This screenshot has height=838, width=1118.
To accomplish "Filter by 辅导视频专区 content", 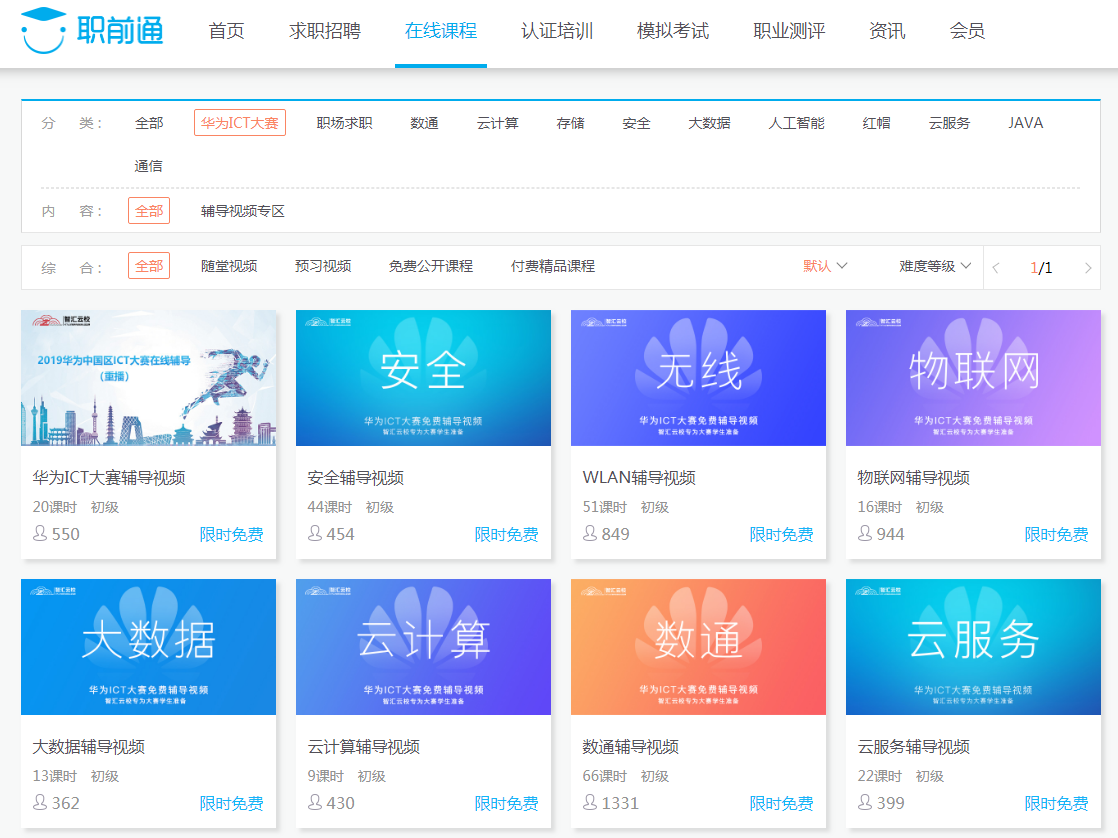I will pos(242,210).
